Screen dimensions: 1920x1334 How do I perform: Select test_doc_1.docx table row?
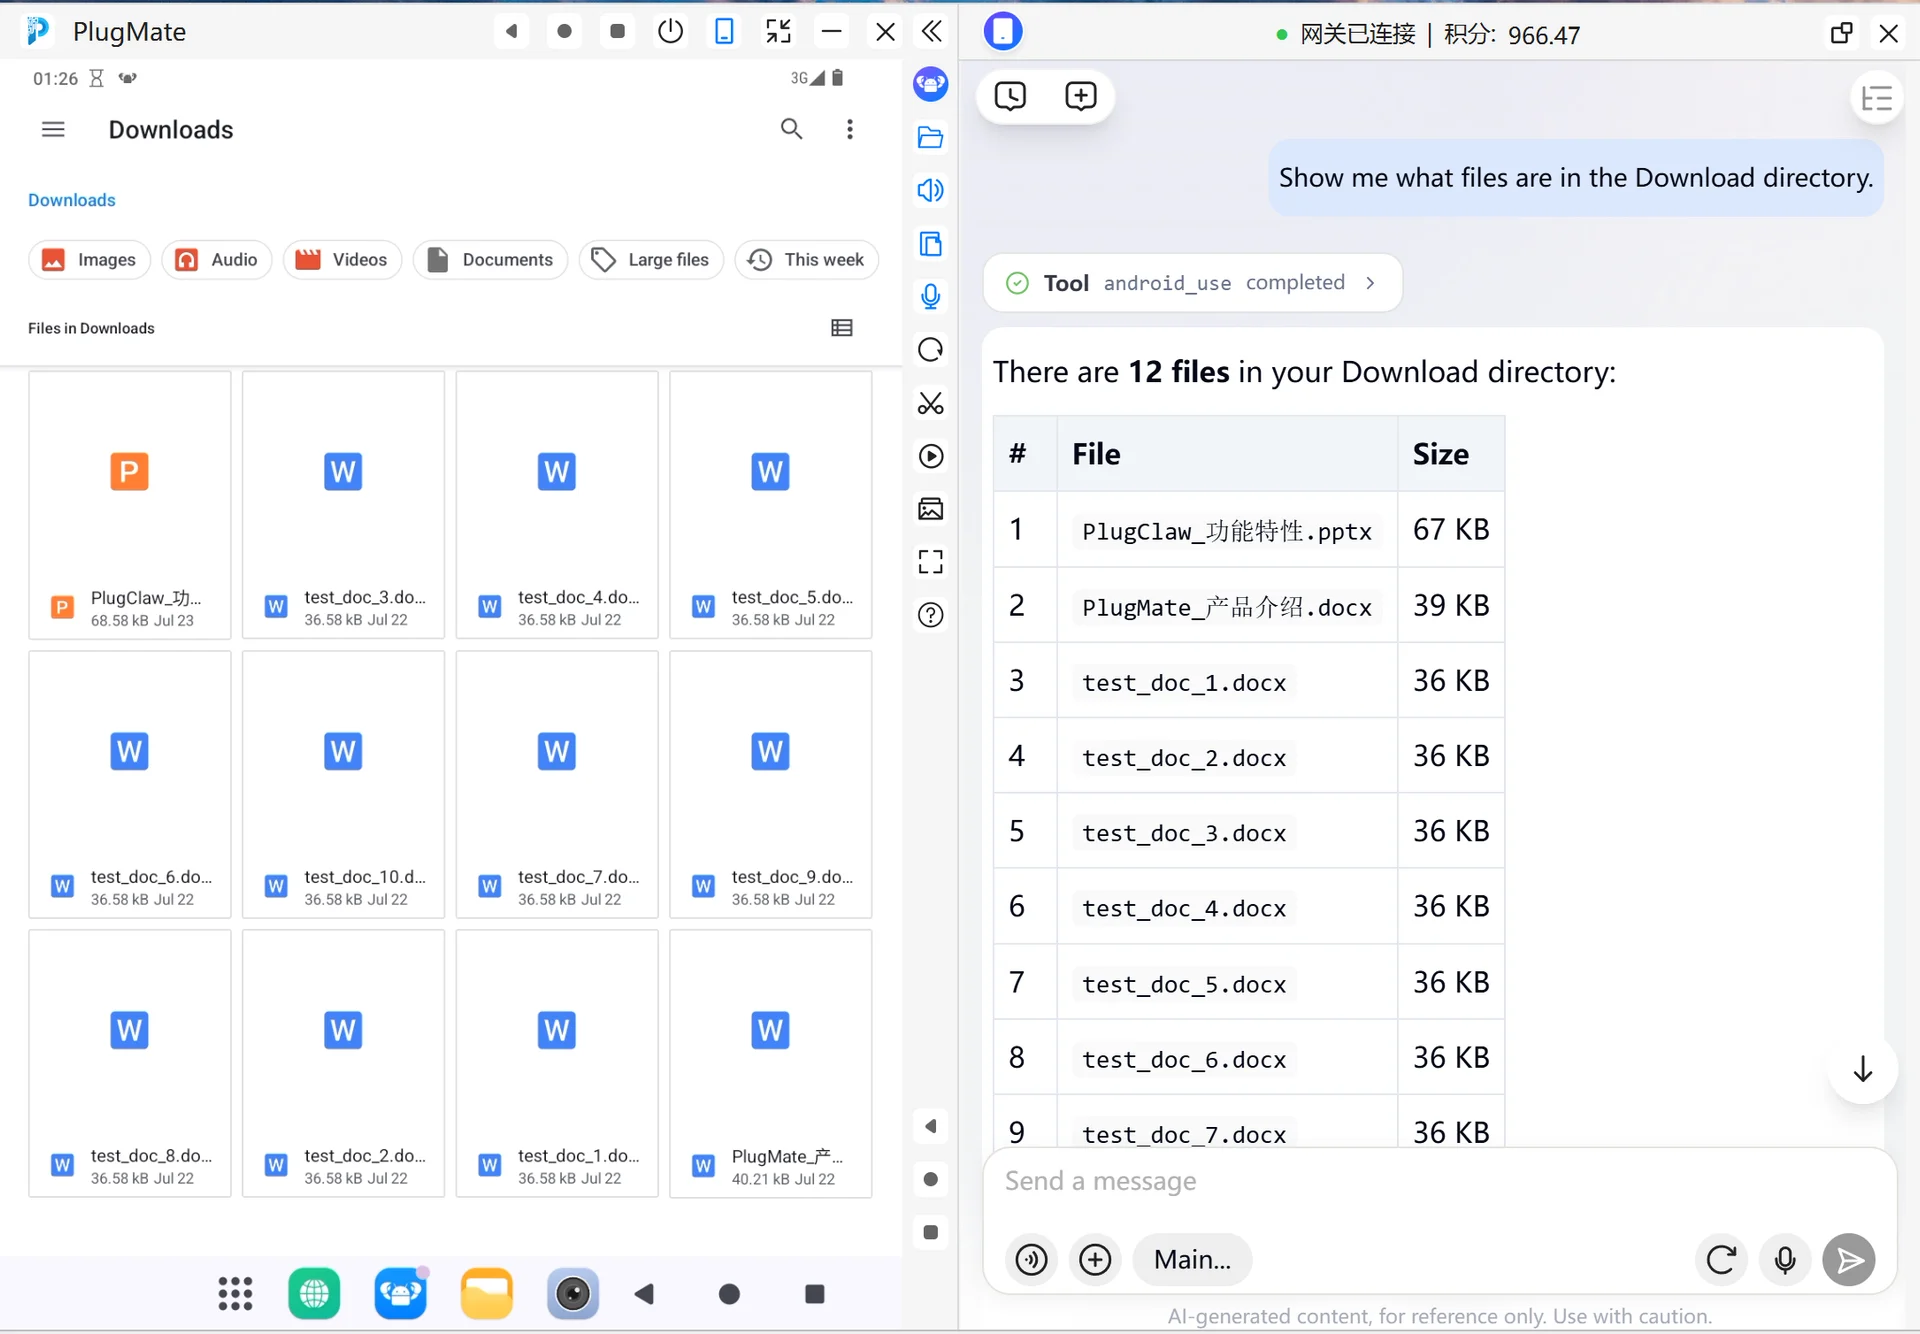point(1249,681)
